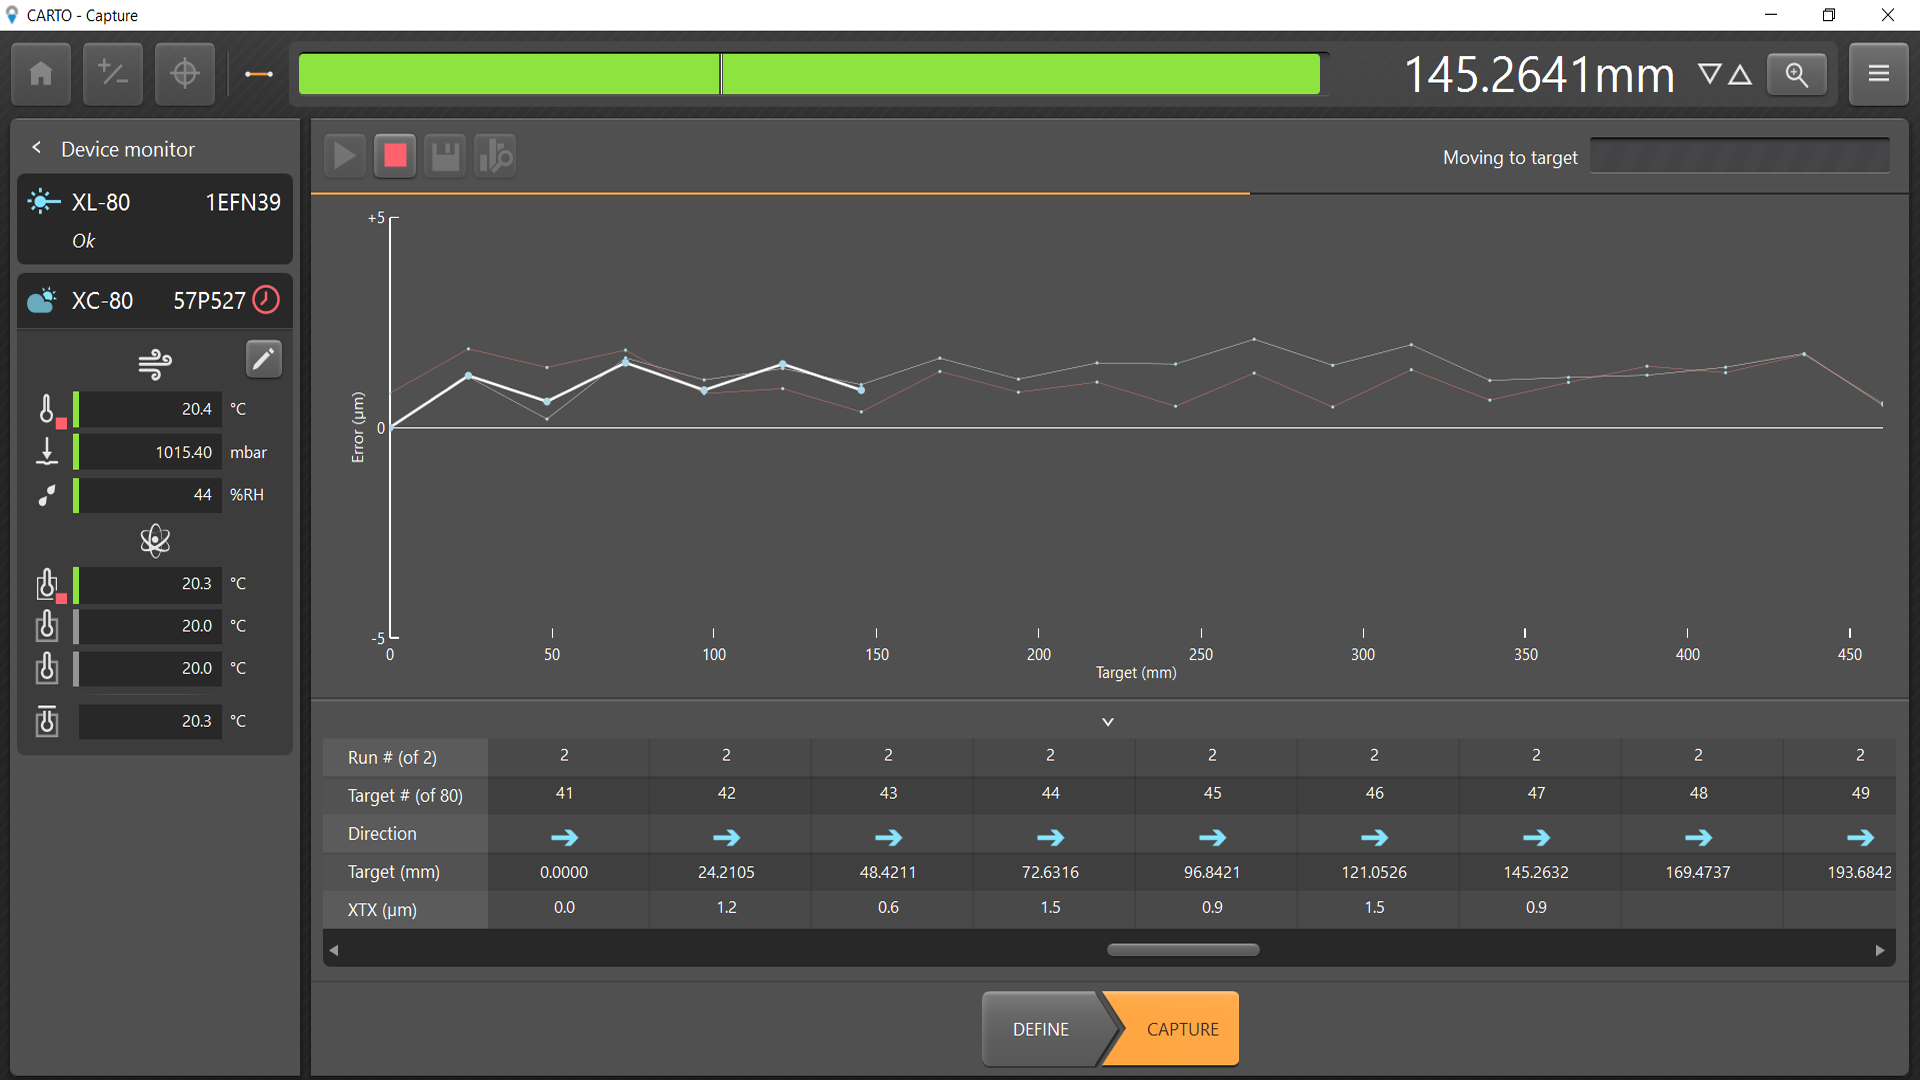Select the XL-80 laser device entry
The image size is (1920, 1080).
155,219
